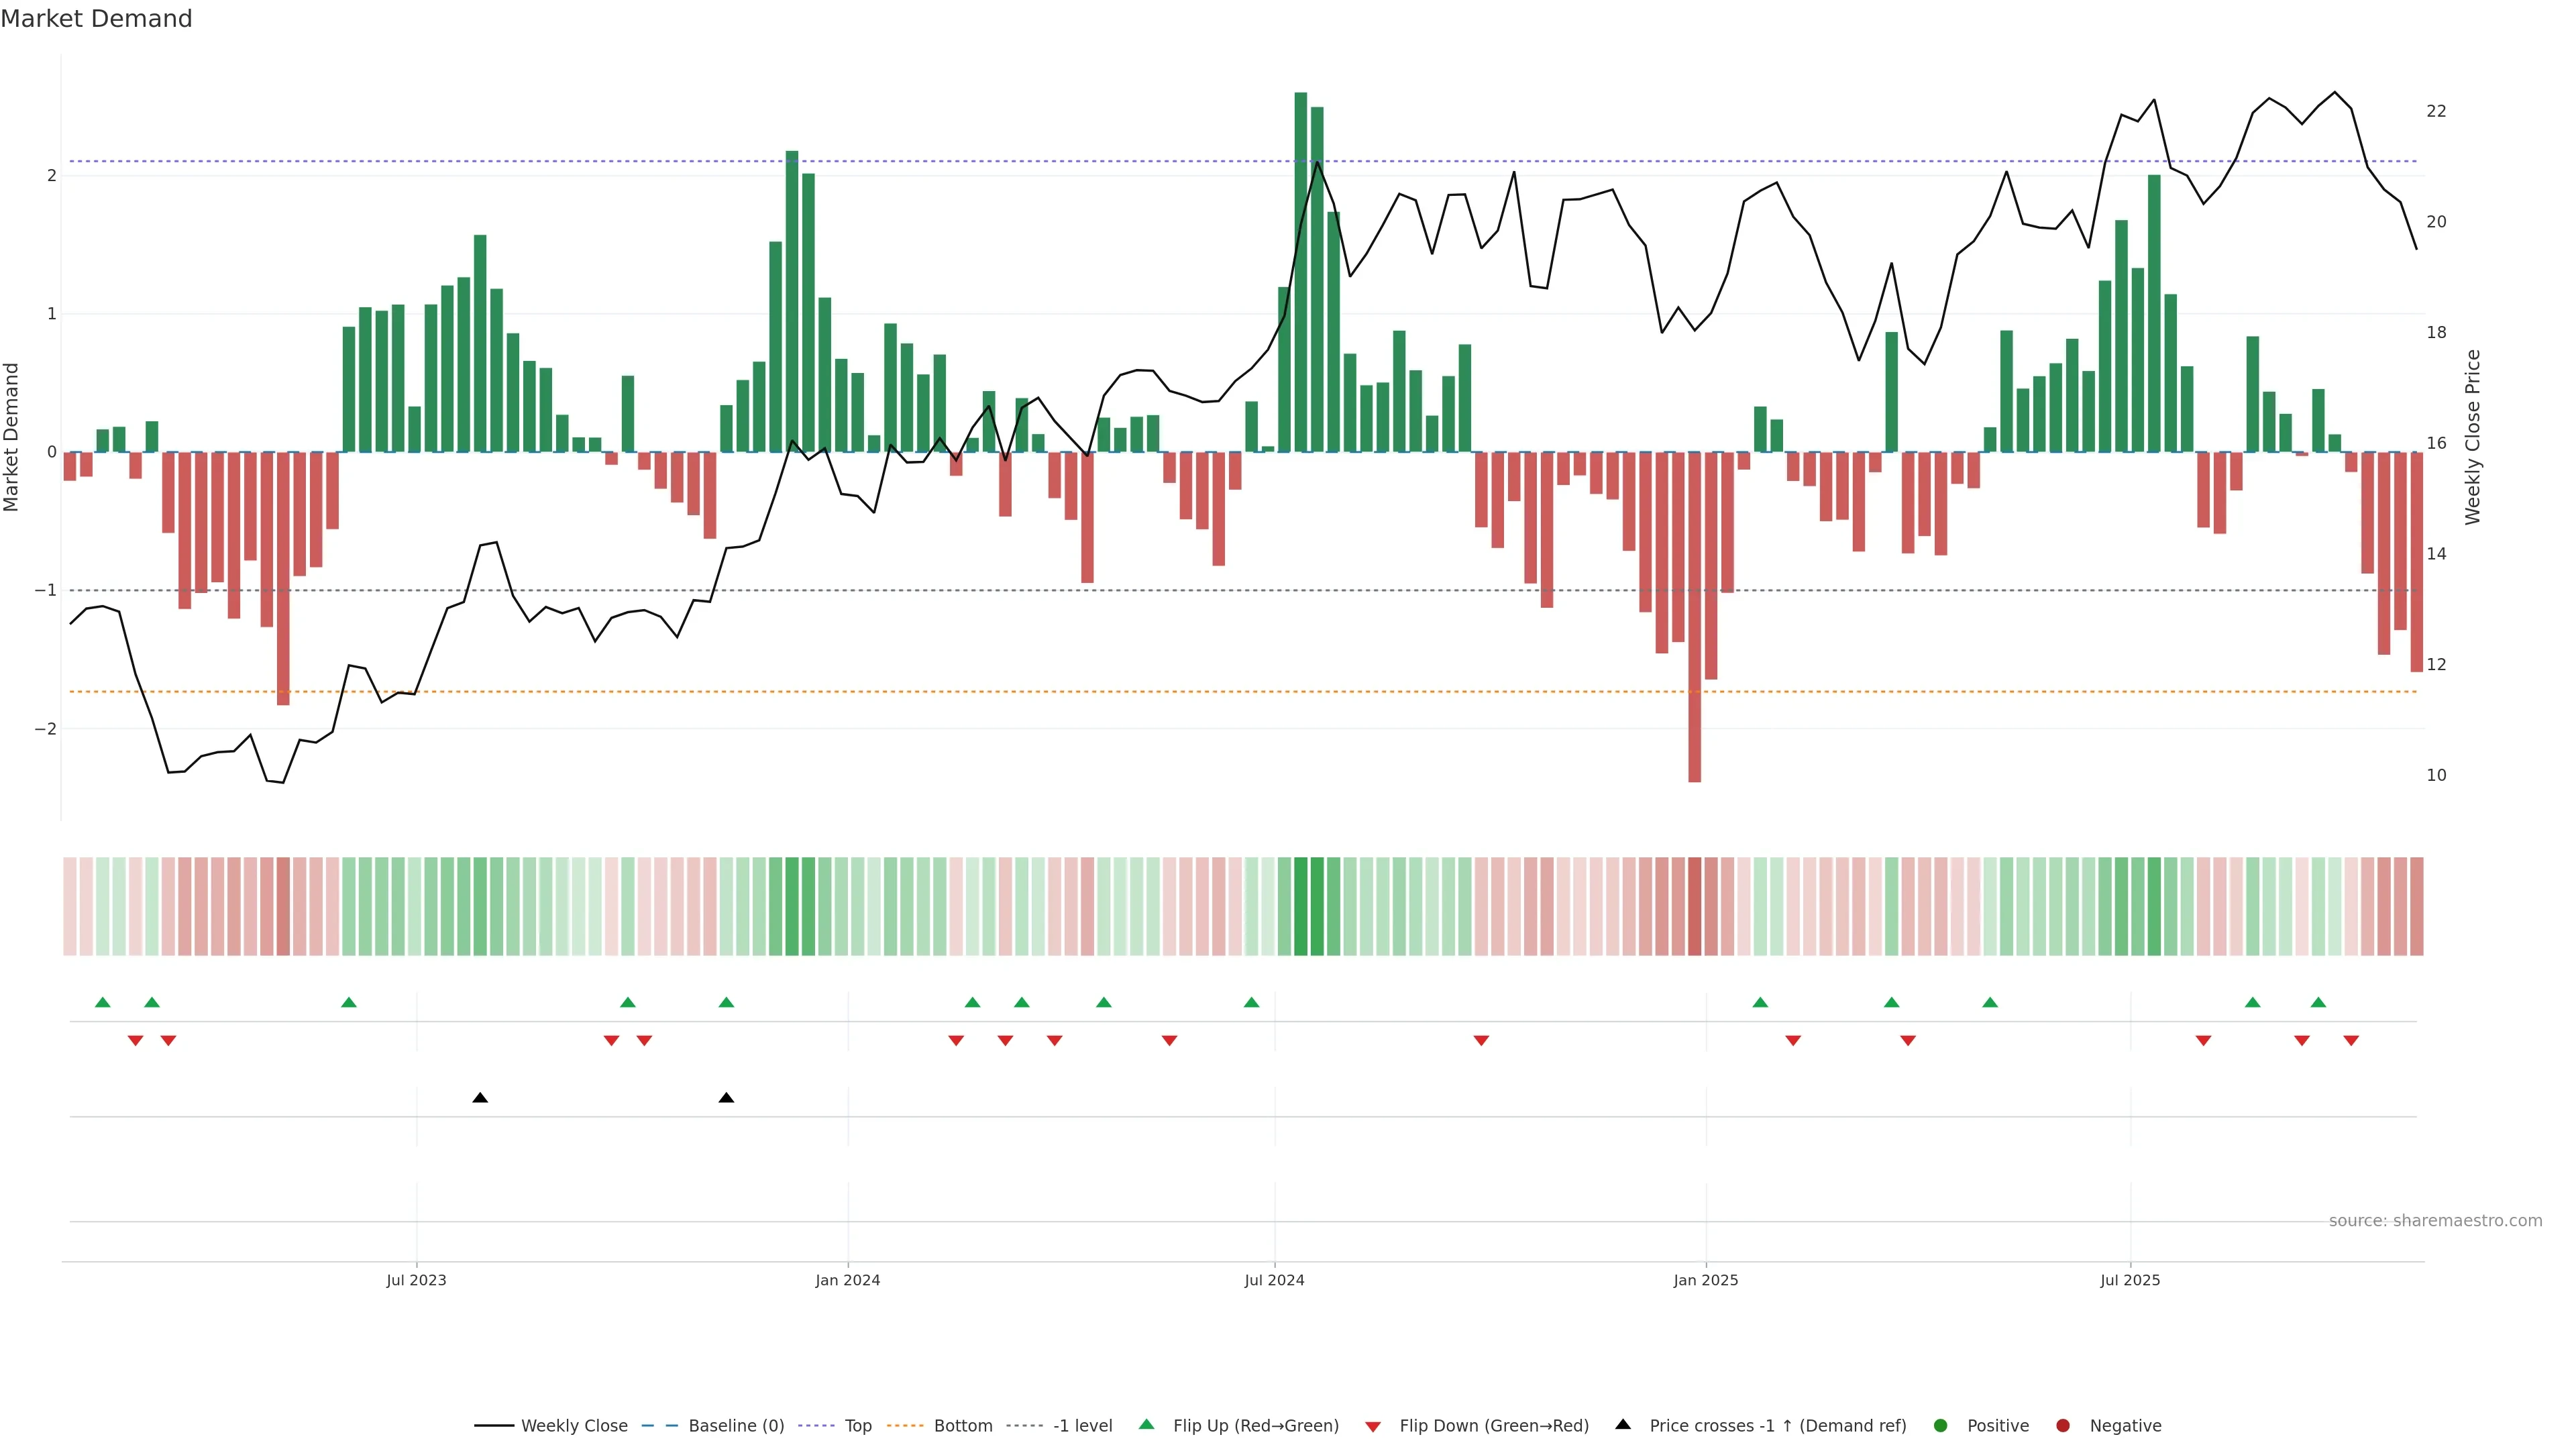2576x1449 pixels.
Task: Click the Jan 2024 x-axis label
Action: tap(847, 1280)
